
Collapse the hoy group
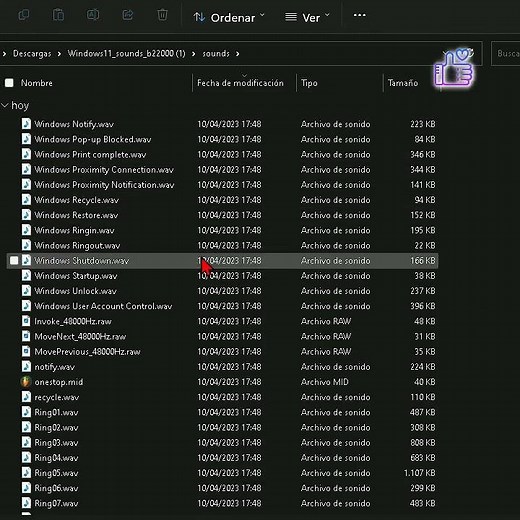tap(5, 105)
